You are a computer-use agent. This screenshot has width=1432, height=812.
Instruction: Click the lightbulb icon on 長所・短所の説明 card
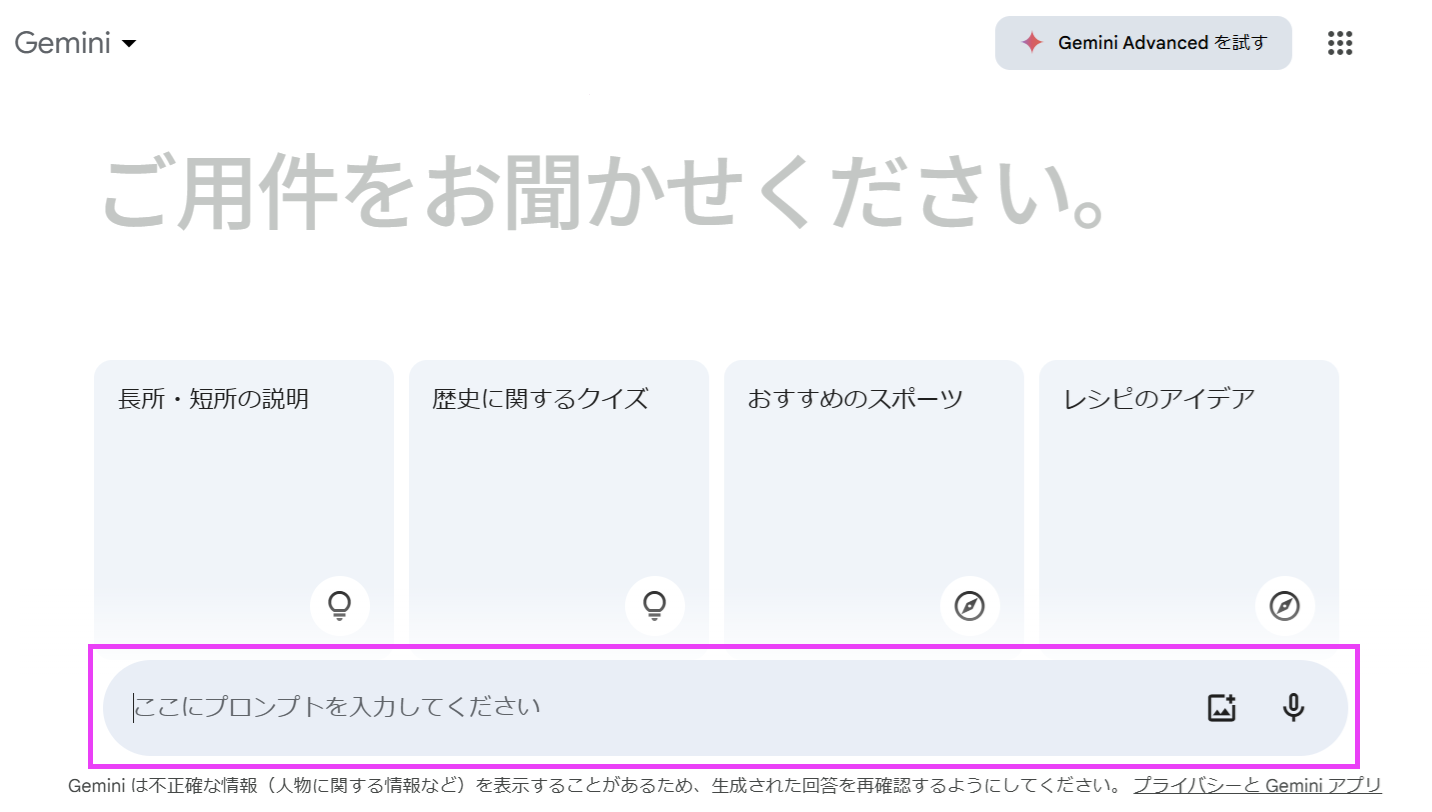click(340, 605)
